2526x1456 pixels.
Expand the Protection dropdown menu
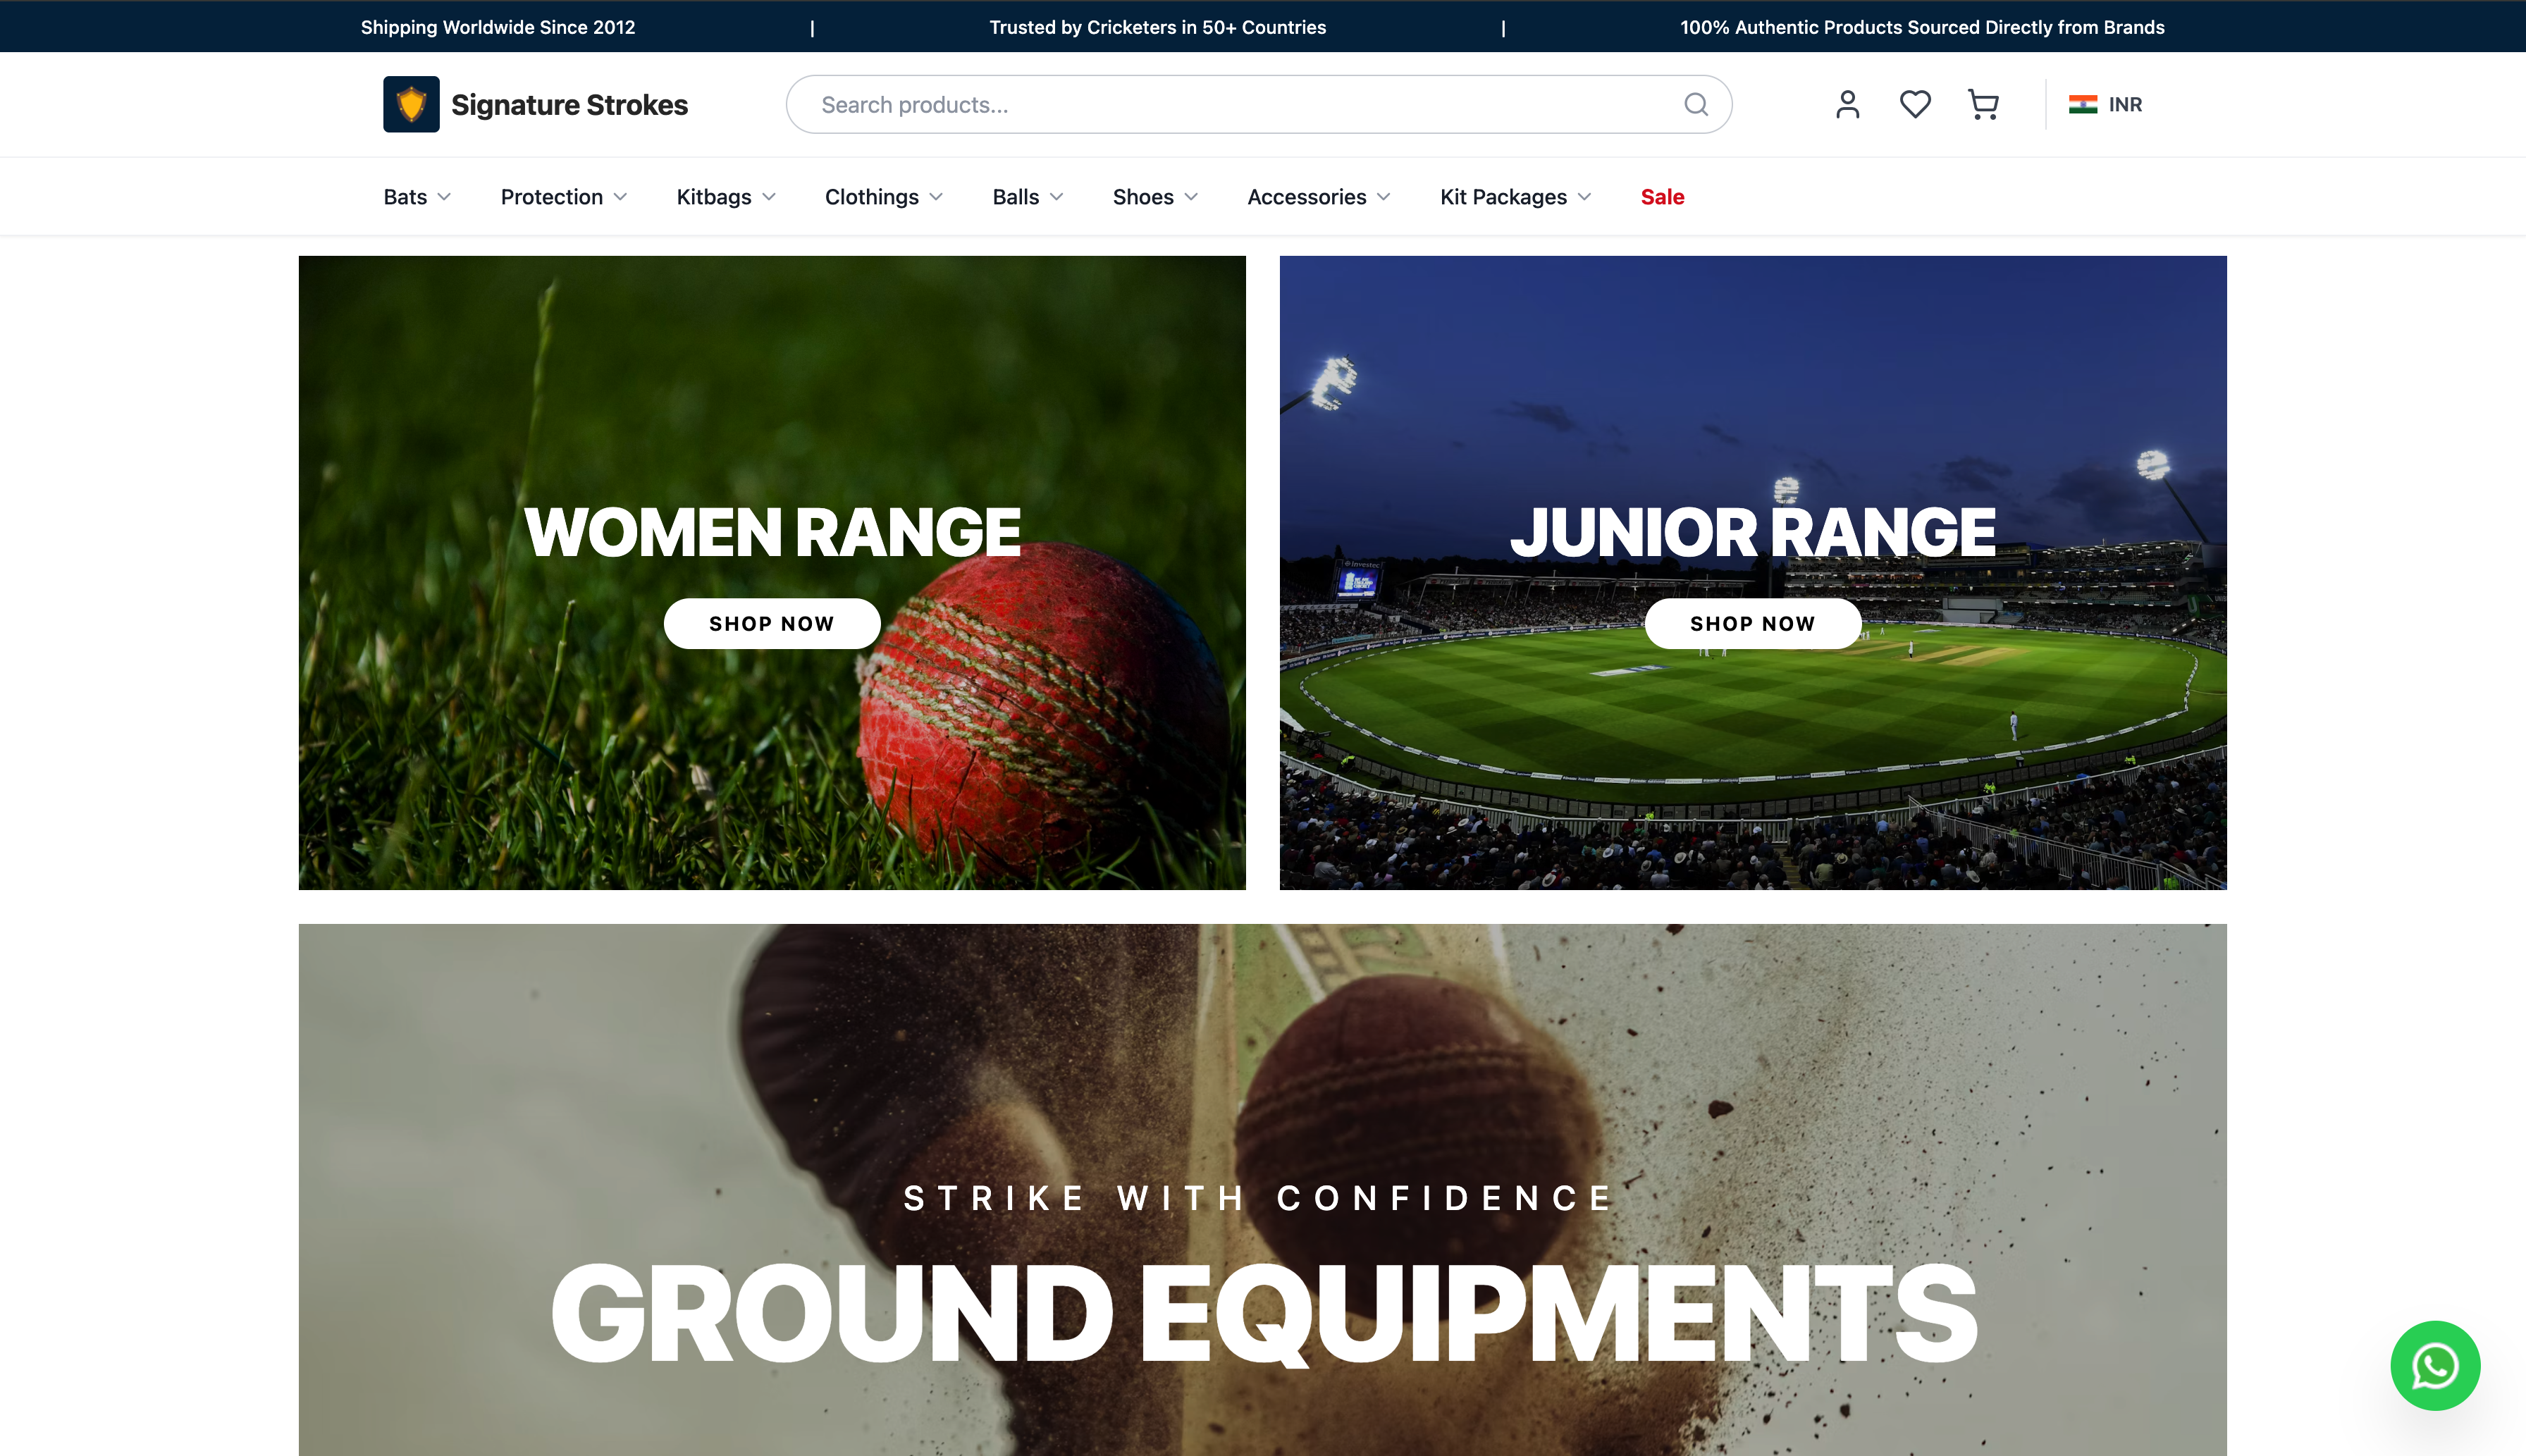pos(564,197)
